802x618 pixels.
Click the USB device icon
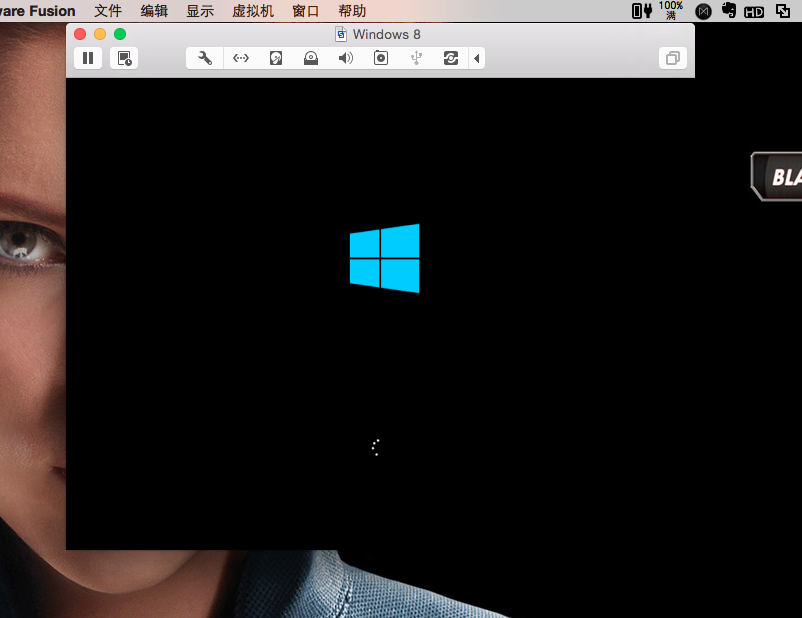pyautogui.click(x=416, y=58)
